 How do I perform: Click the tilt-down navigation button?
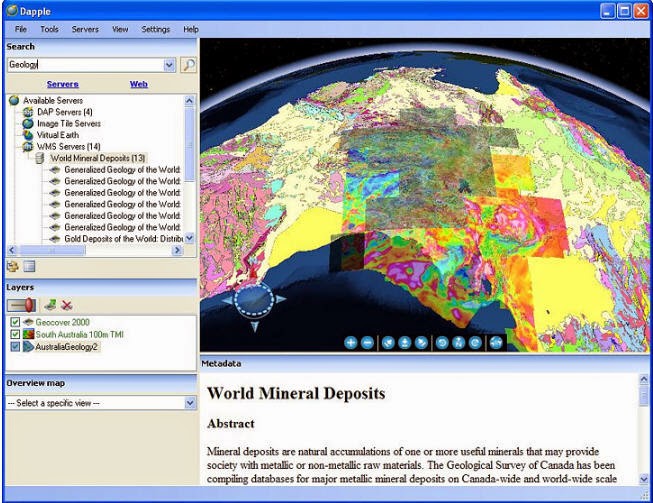coord(421,343)
